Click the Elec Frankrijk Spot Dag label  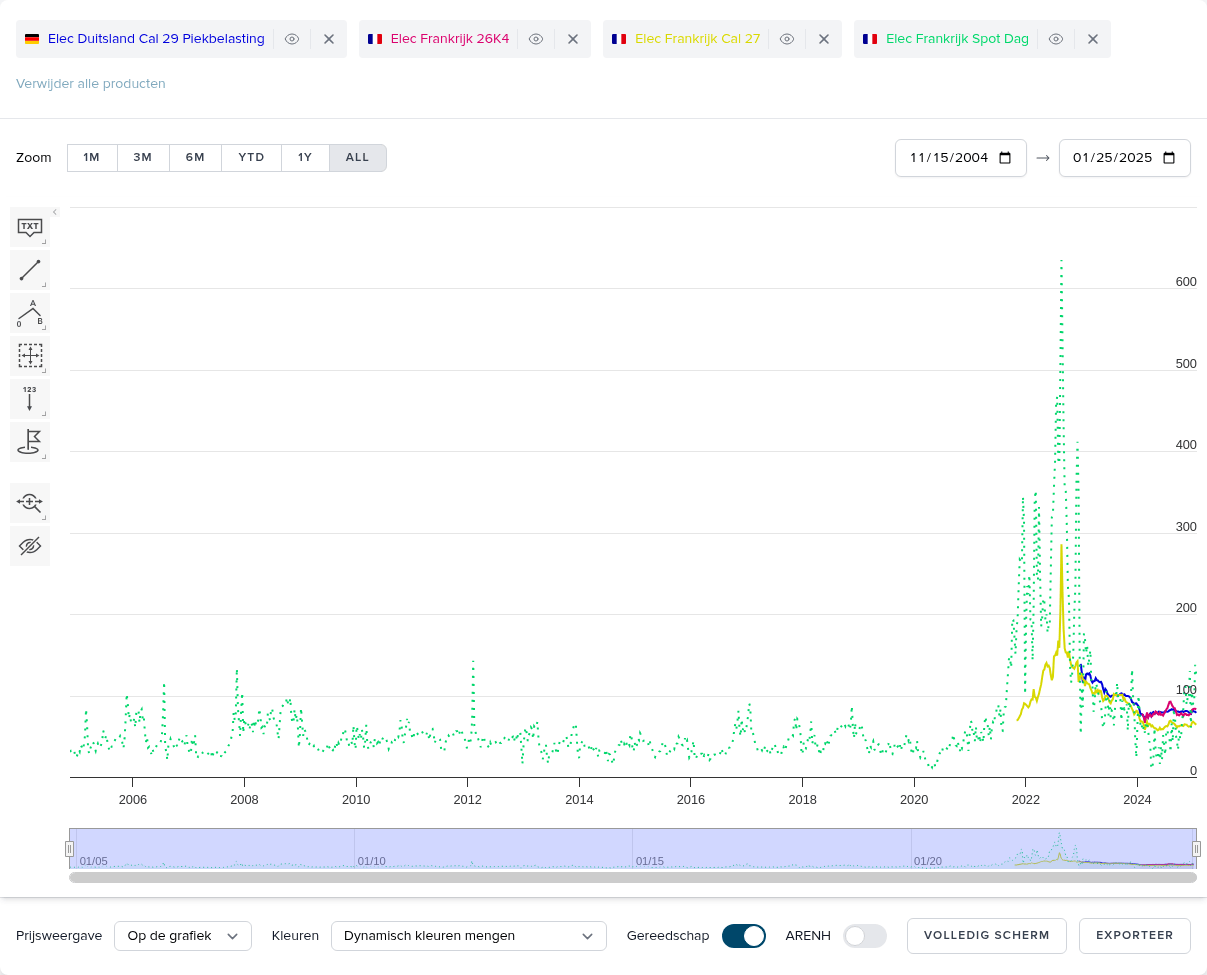(957, 39)
